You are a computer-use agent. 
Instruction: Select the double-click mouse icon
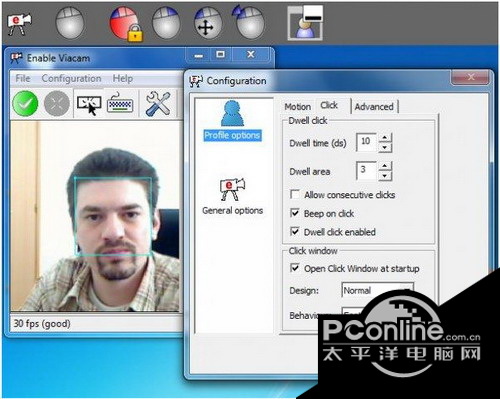click(x=248, y=22)
